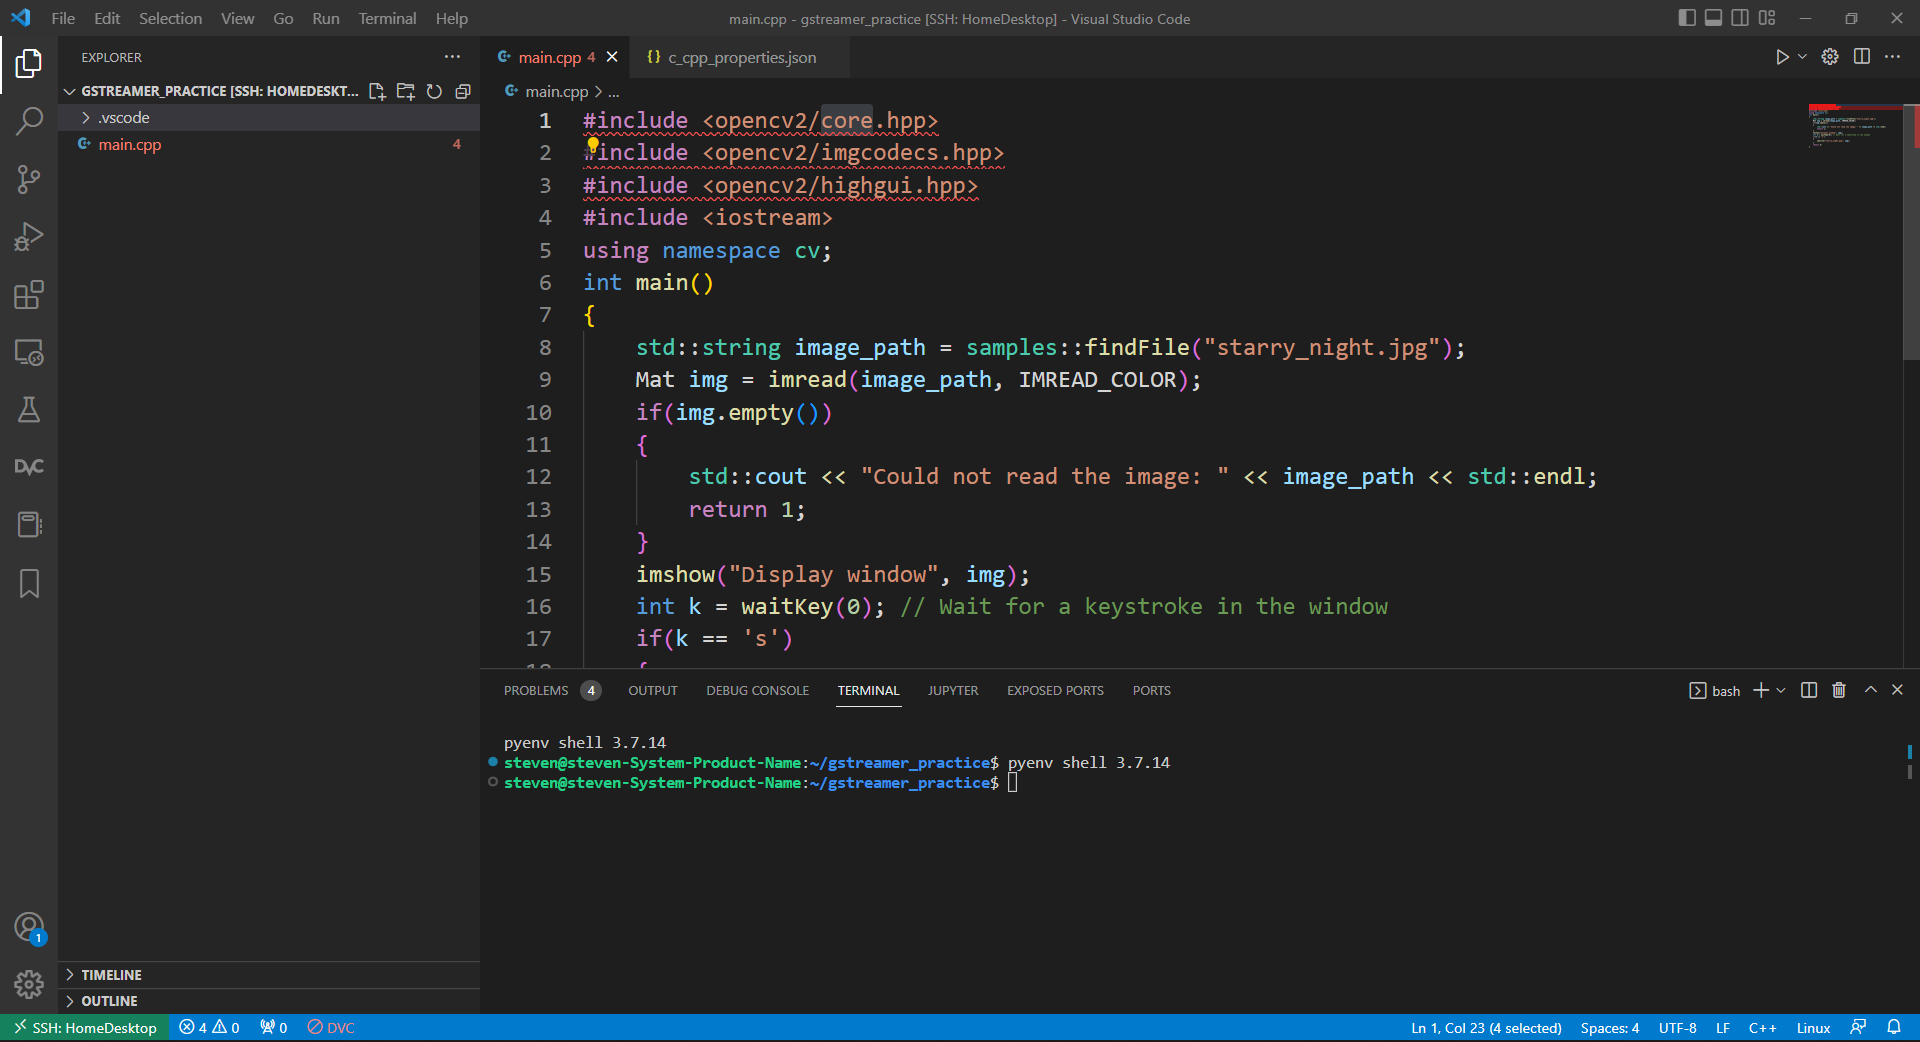Open the Accounts icon with badge
The width and height of the screenshot is (1920, 1042).
[29, 928]
